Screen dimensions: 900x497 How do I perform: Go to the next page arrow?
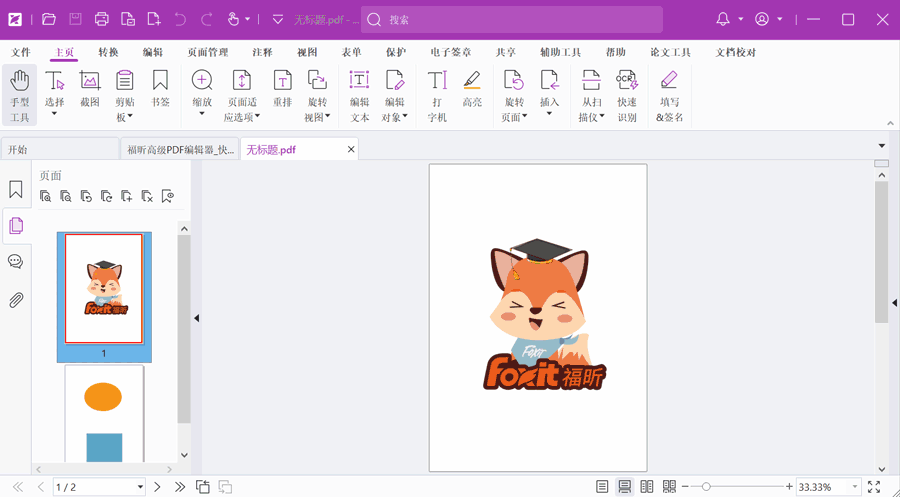coord(157,487)
